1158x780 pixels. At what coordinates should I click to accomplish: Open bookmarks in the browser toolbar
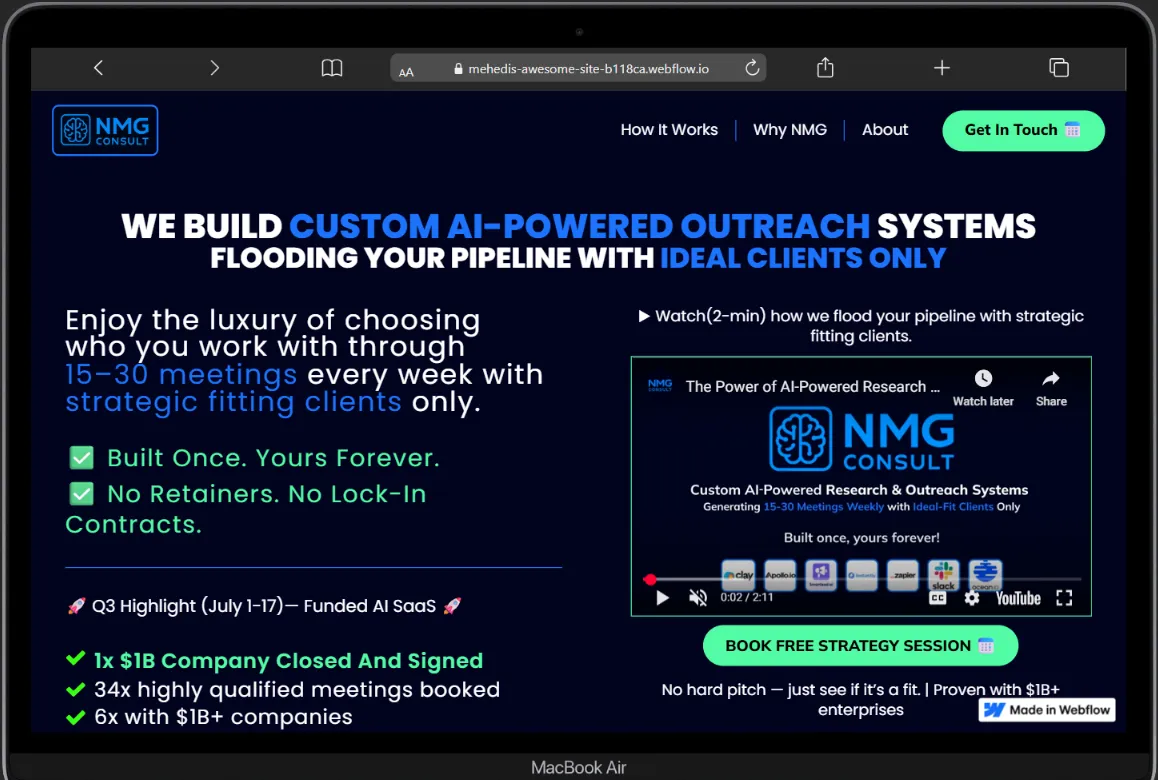click(x=331, y=68)
